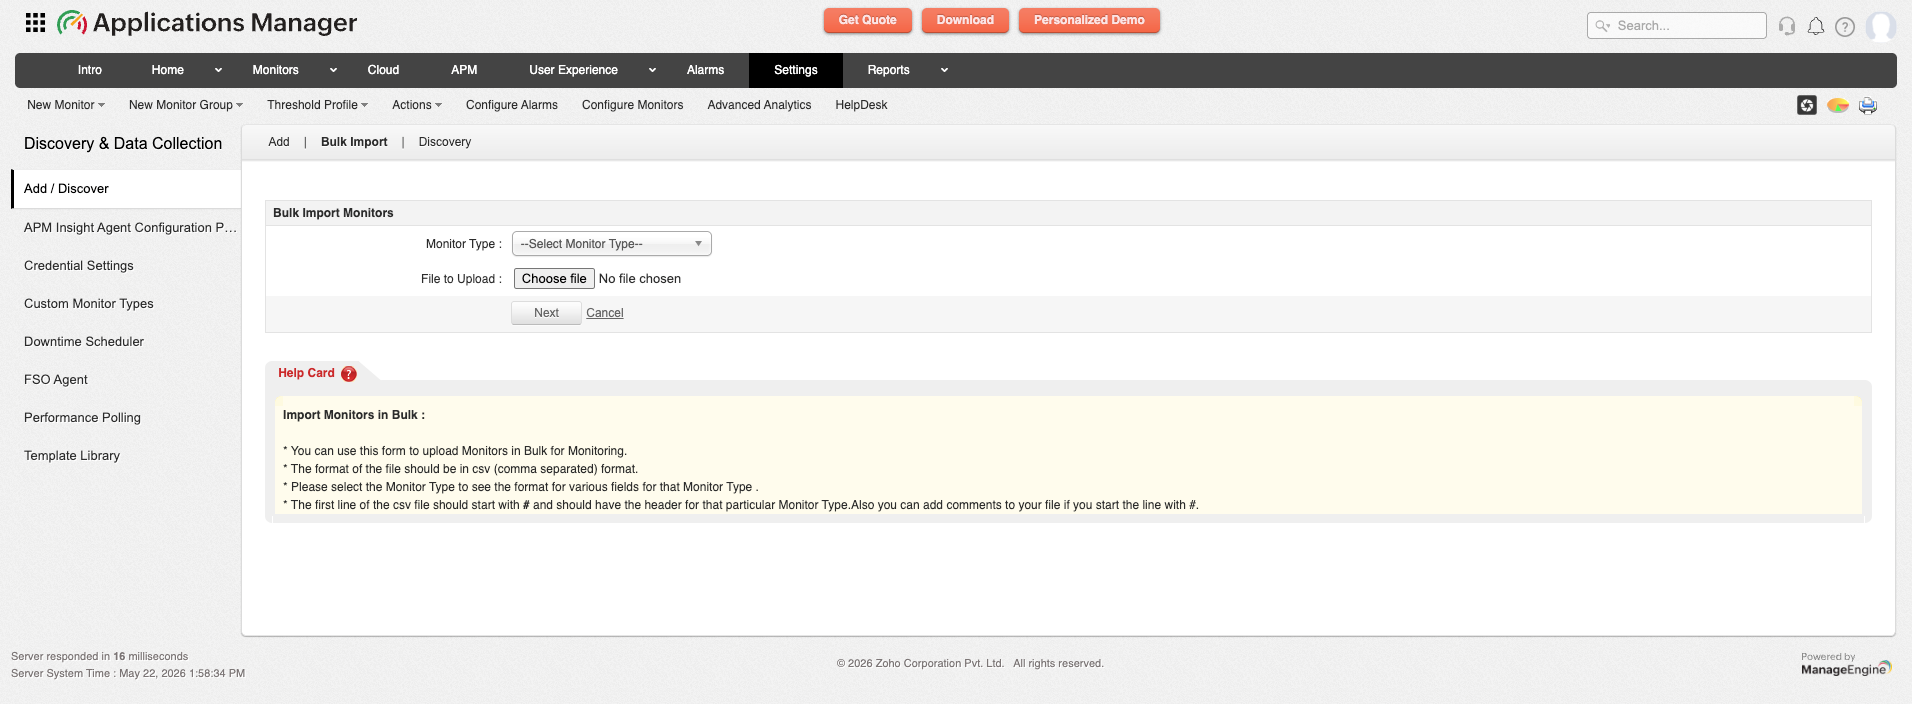The image size is (1912, 704).
Task: Open Performance Polling in sidebar
Action: click(x=82, y=418)
